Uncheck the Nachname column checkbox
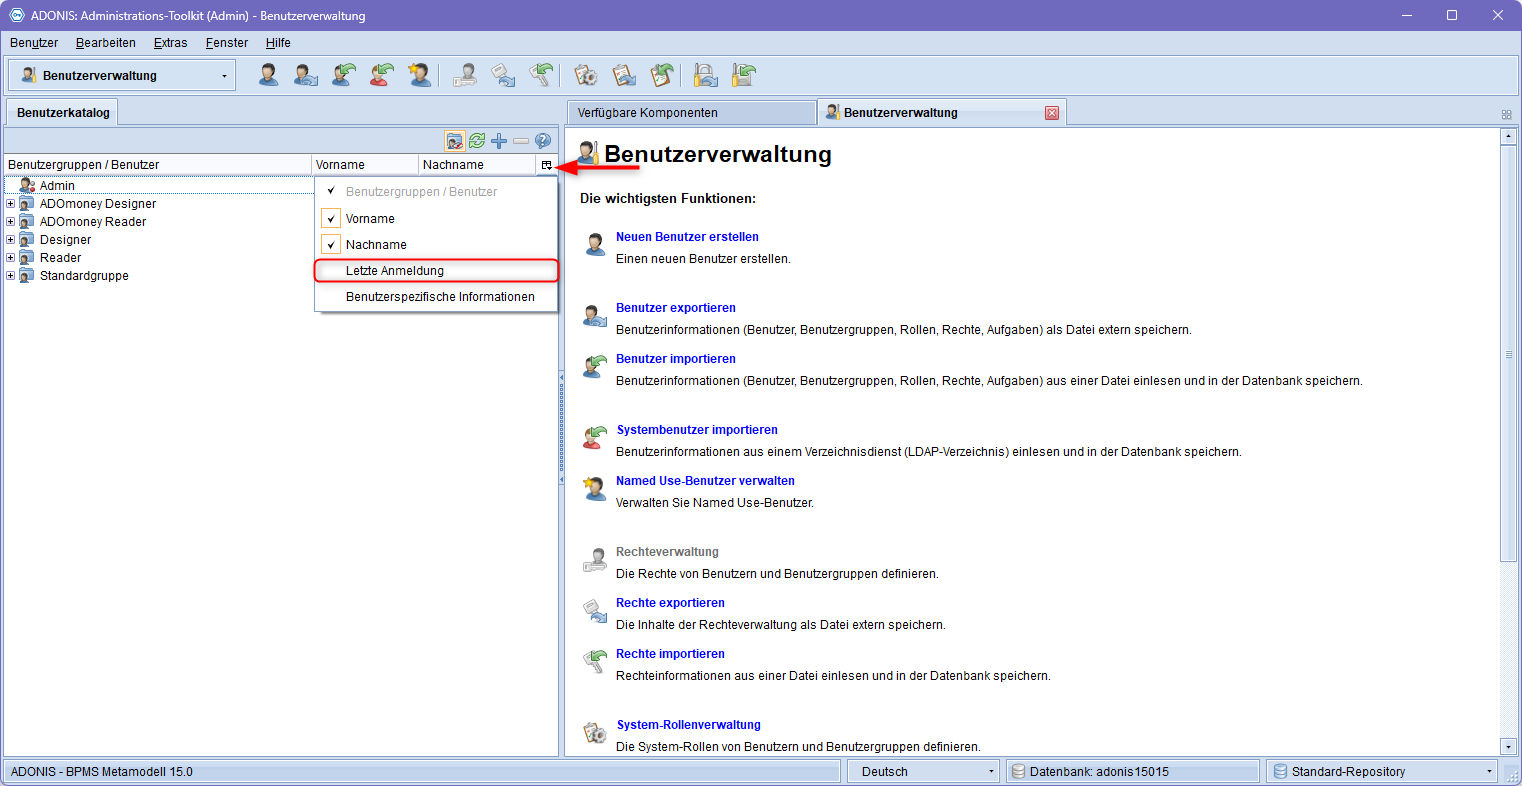The image size is (1522, 786). (331, 244)
